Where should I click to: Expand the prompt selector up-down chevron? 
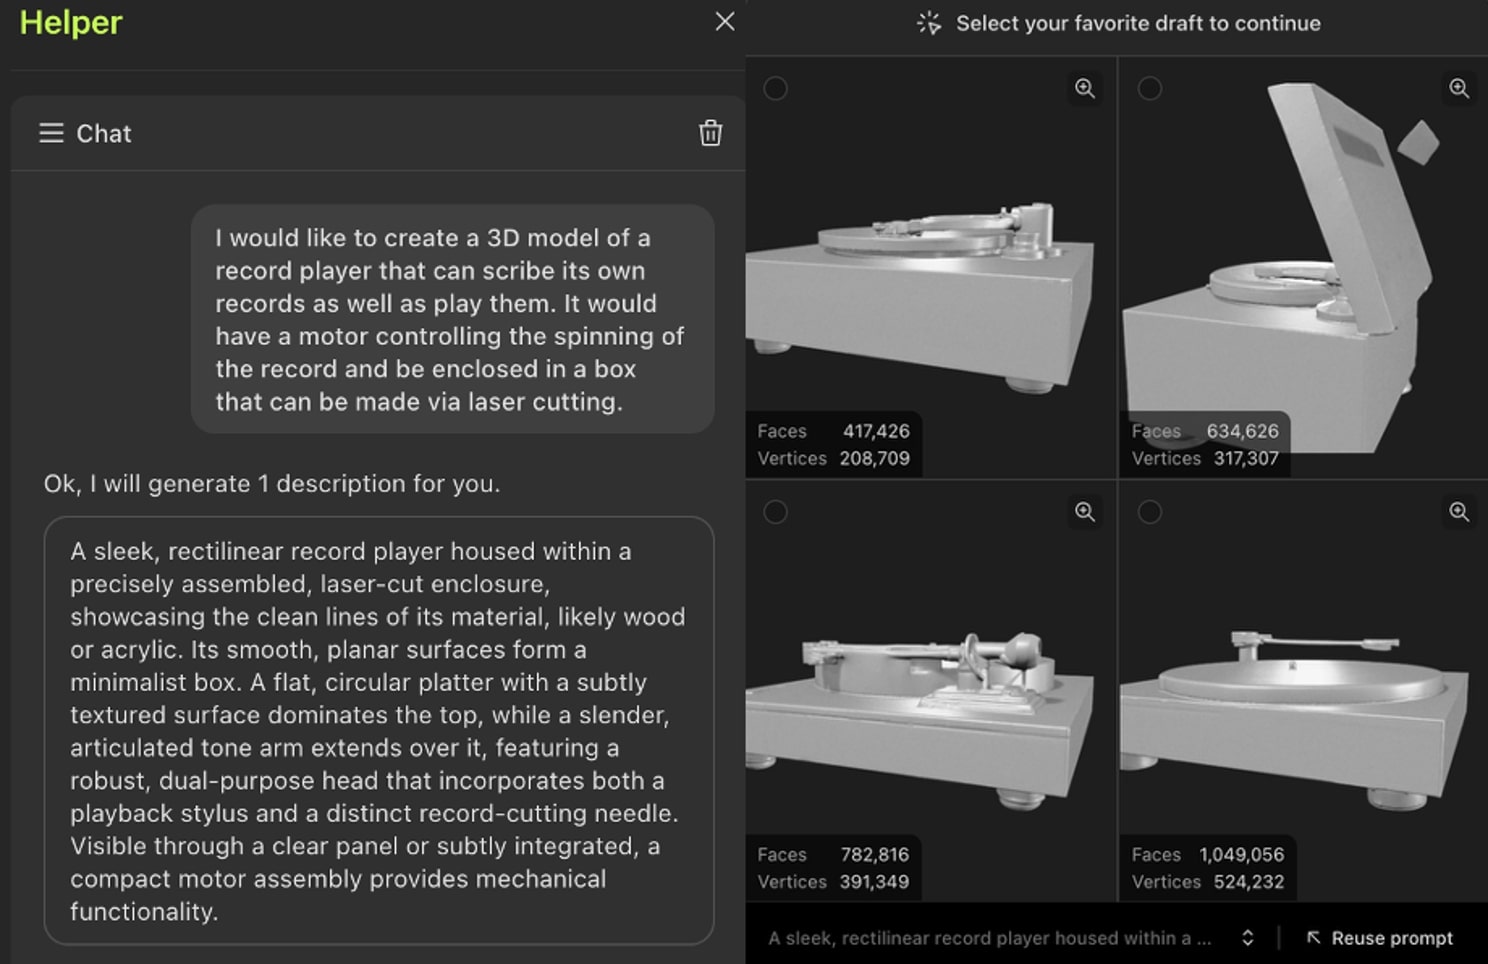(1247, 938)
